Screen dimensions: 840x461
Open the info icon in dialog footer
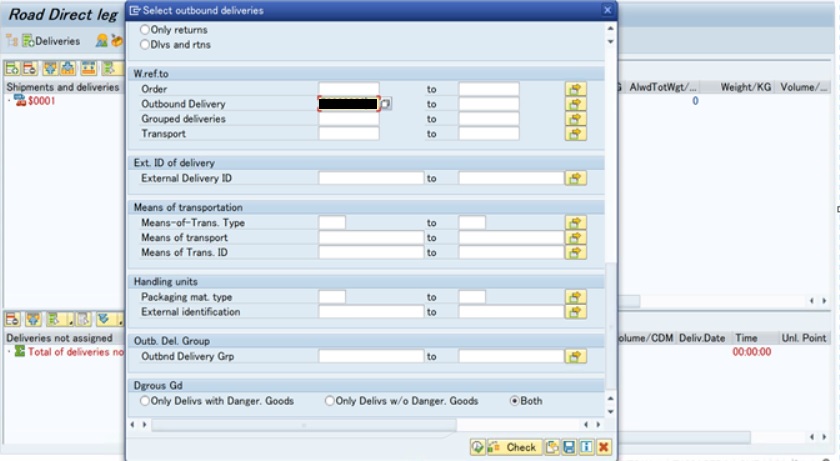click(585, 447)
